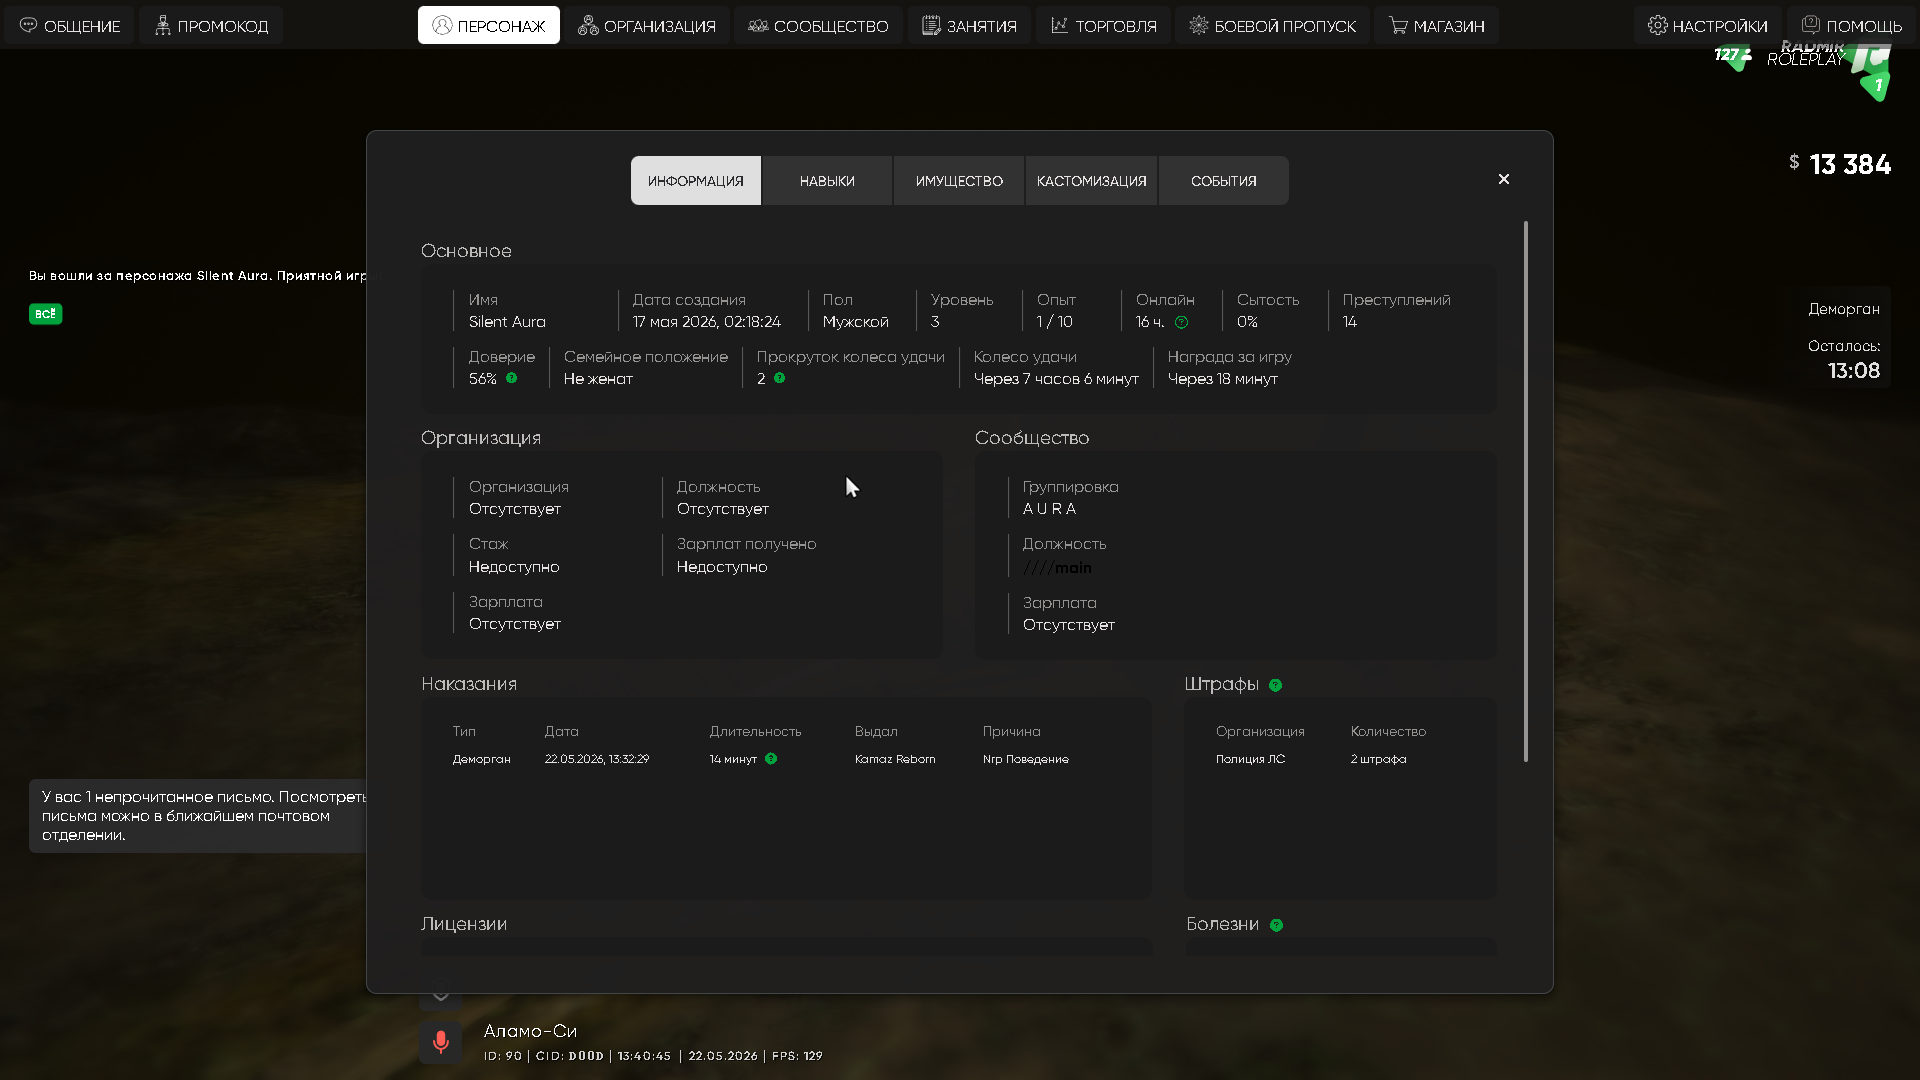Image resolution: width=1920 pixels, height=1080 pixels.
Task: Click the ВСЁ chat filter badge
Action: click(x=46, y=314)
